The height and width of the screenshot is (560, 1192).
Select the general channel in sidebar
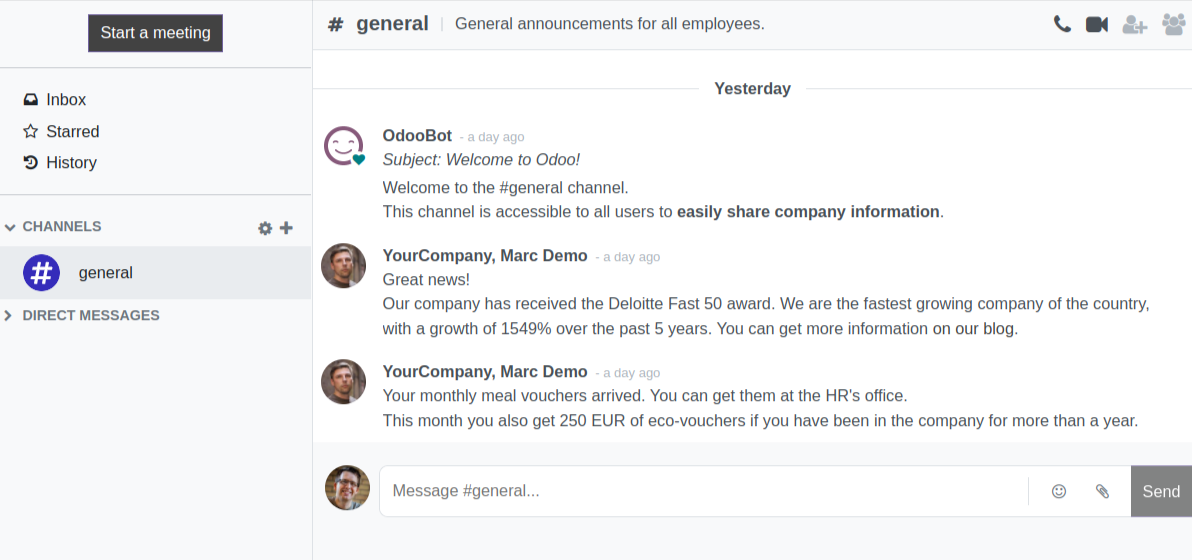coord(155,273)
